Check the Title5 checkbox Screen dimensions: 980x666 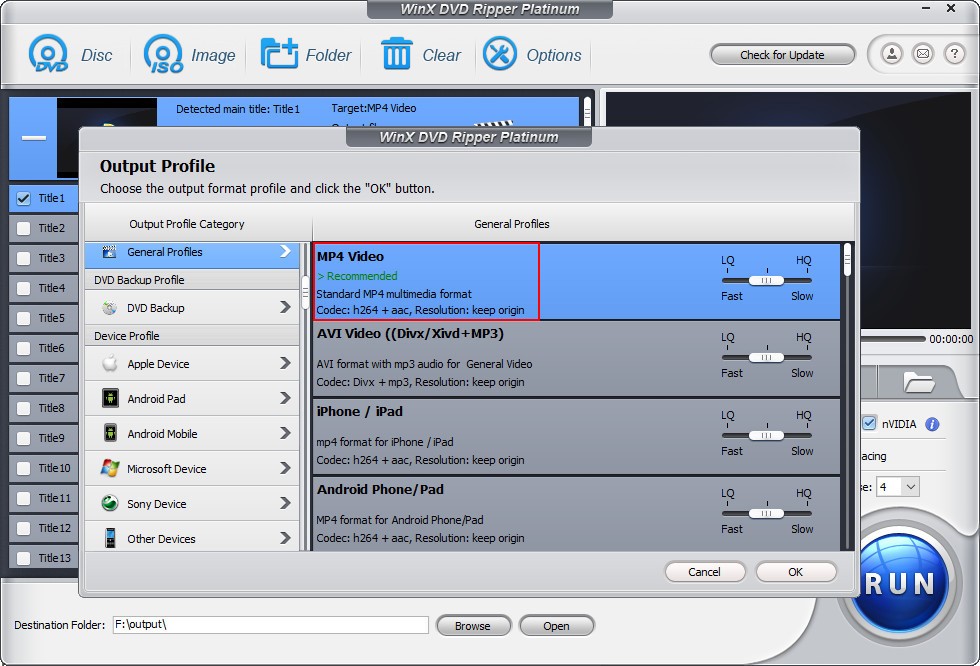[x=23, y=318]
